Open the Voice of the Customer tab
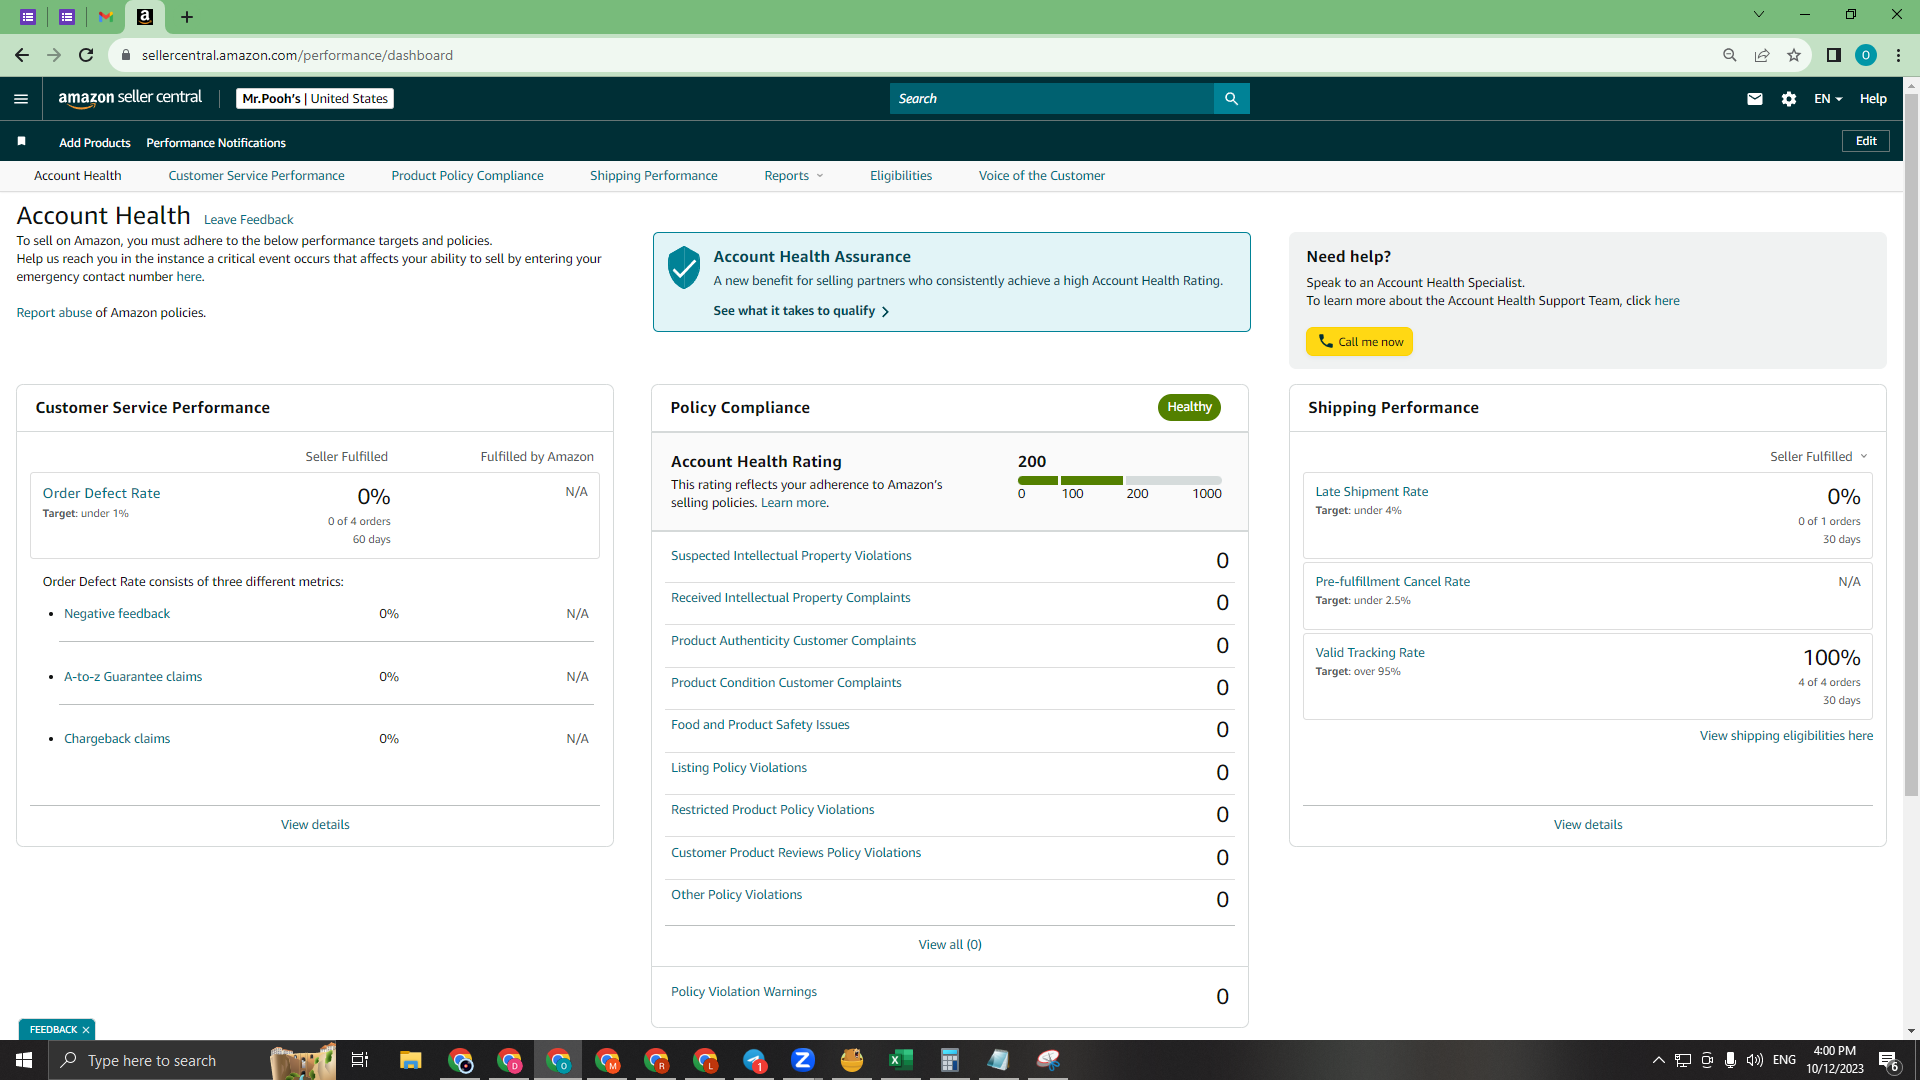 1042,175
